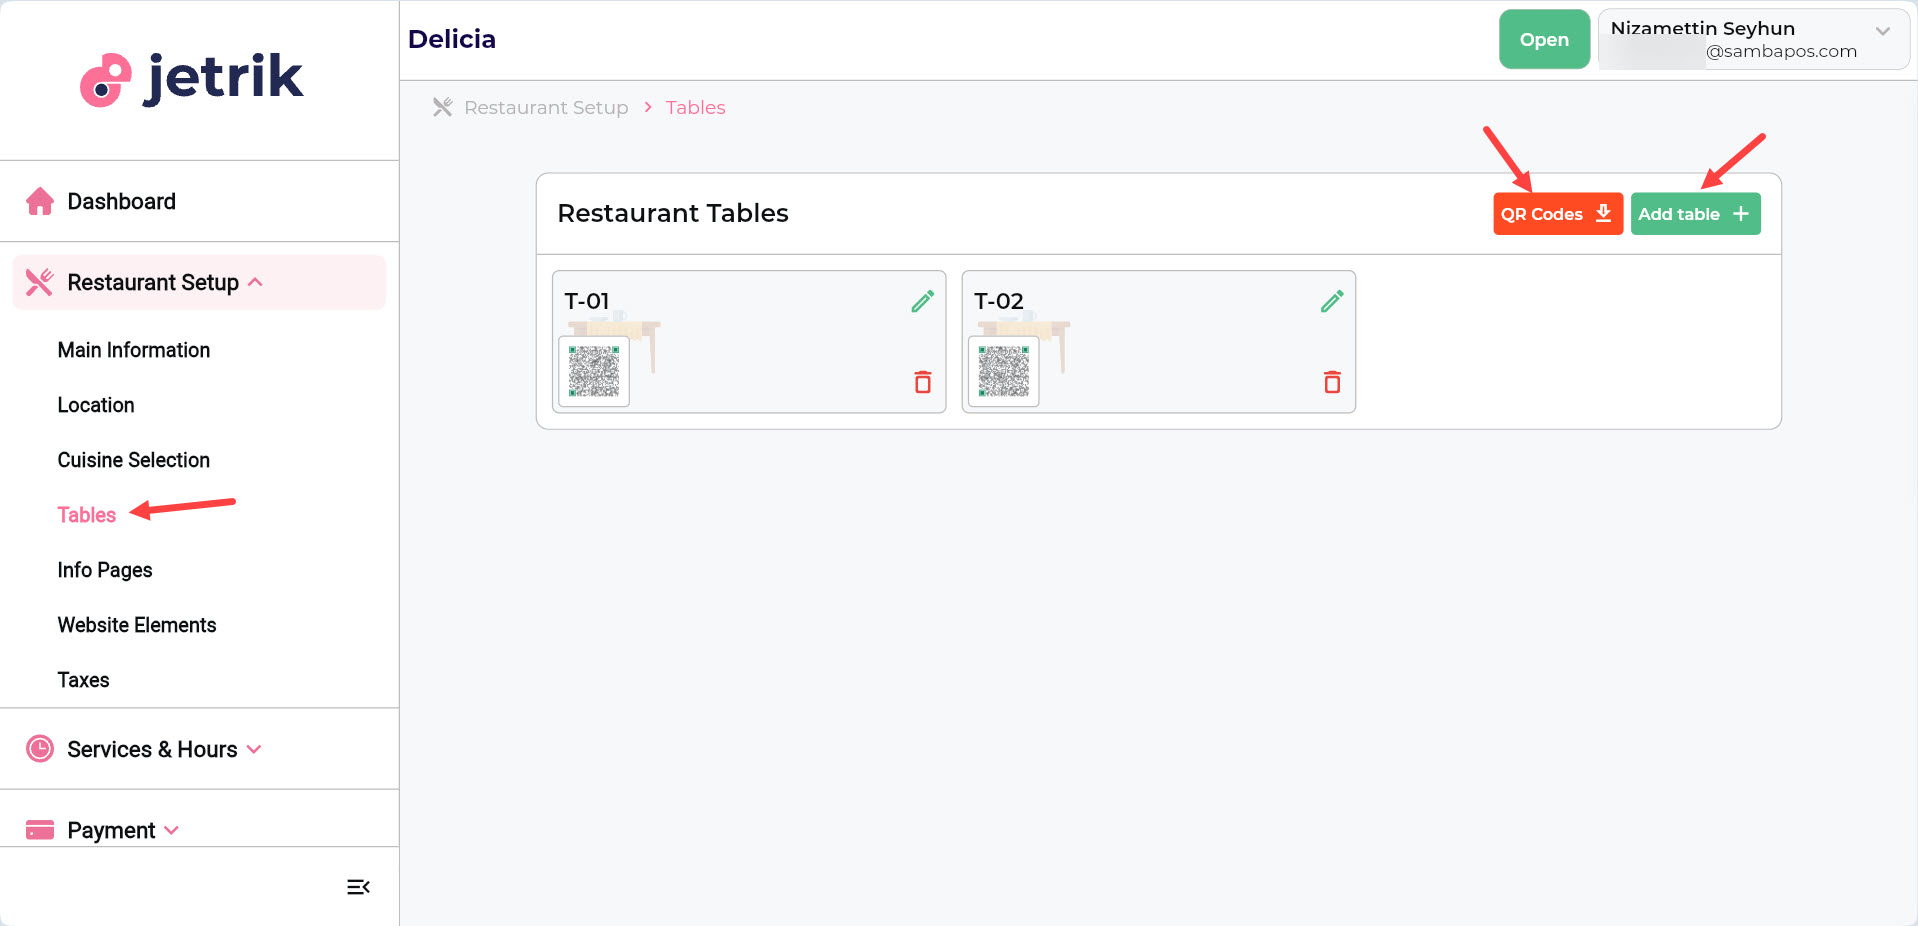Click the home icon beside Dashboard
The image size is (1918, 926).
point(40,201)
